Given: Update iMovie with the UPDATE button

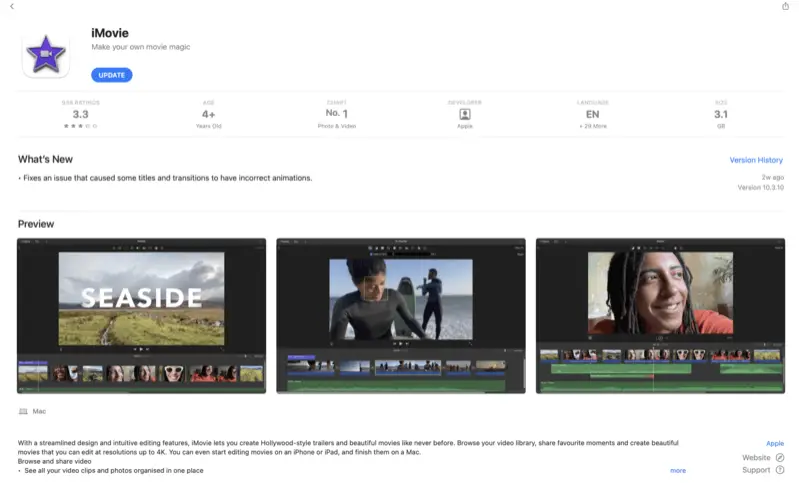Looking at the screenshot, I should coord(112,75).
